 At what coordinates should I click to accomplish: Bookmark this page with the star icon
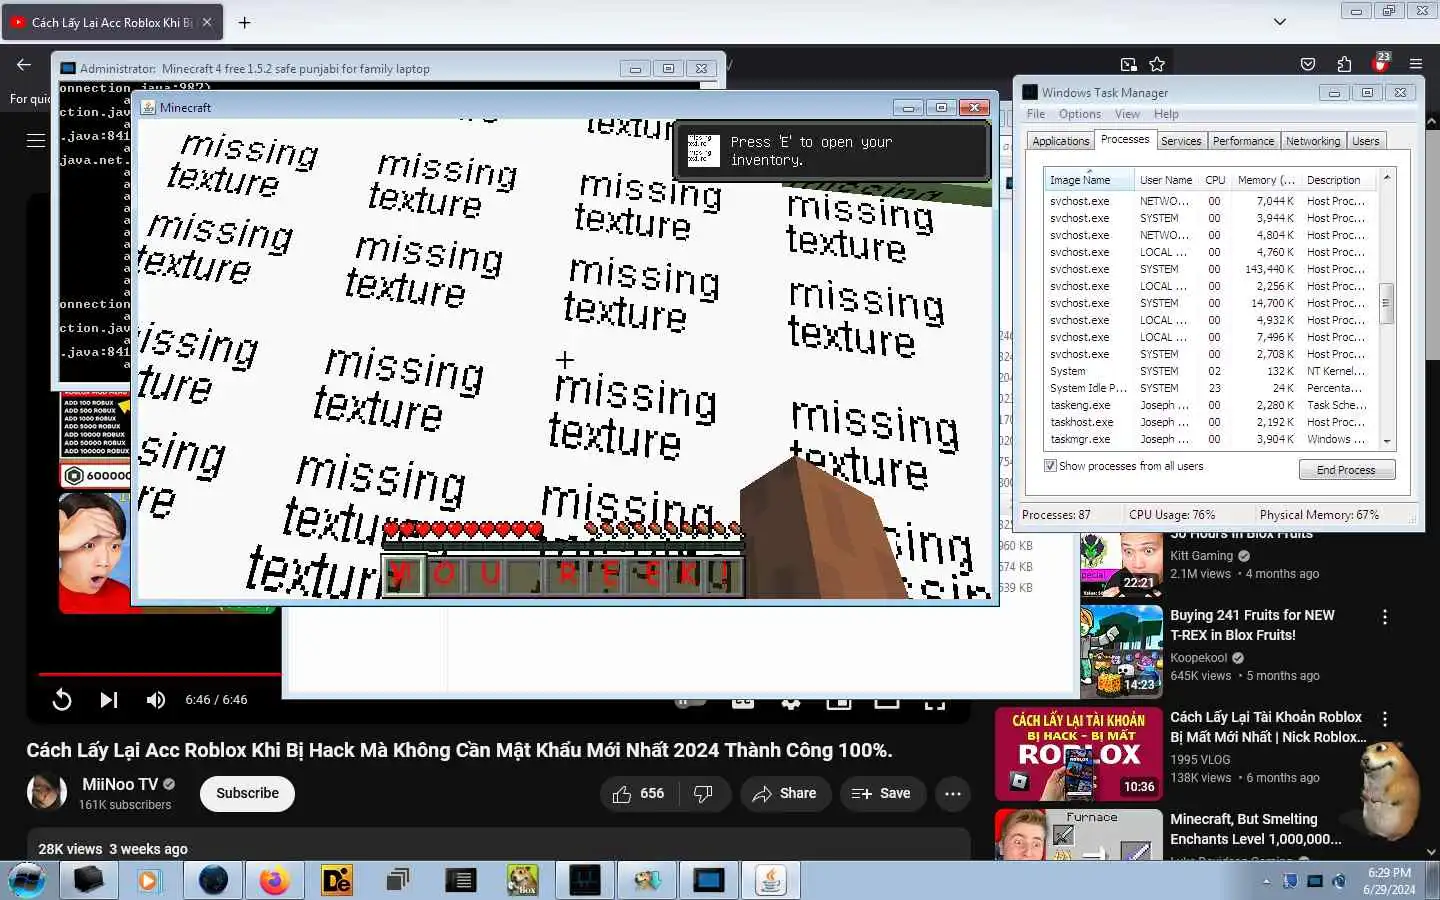(1157, 64)
